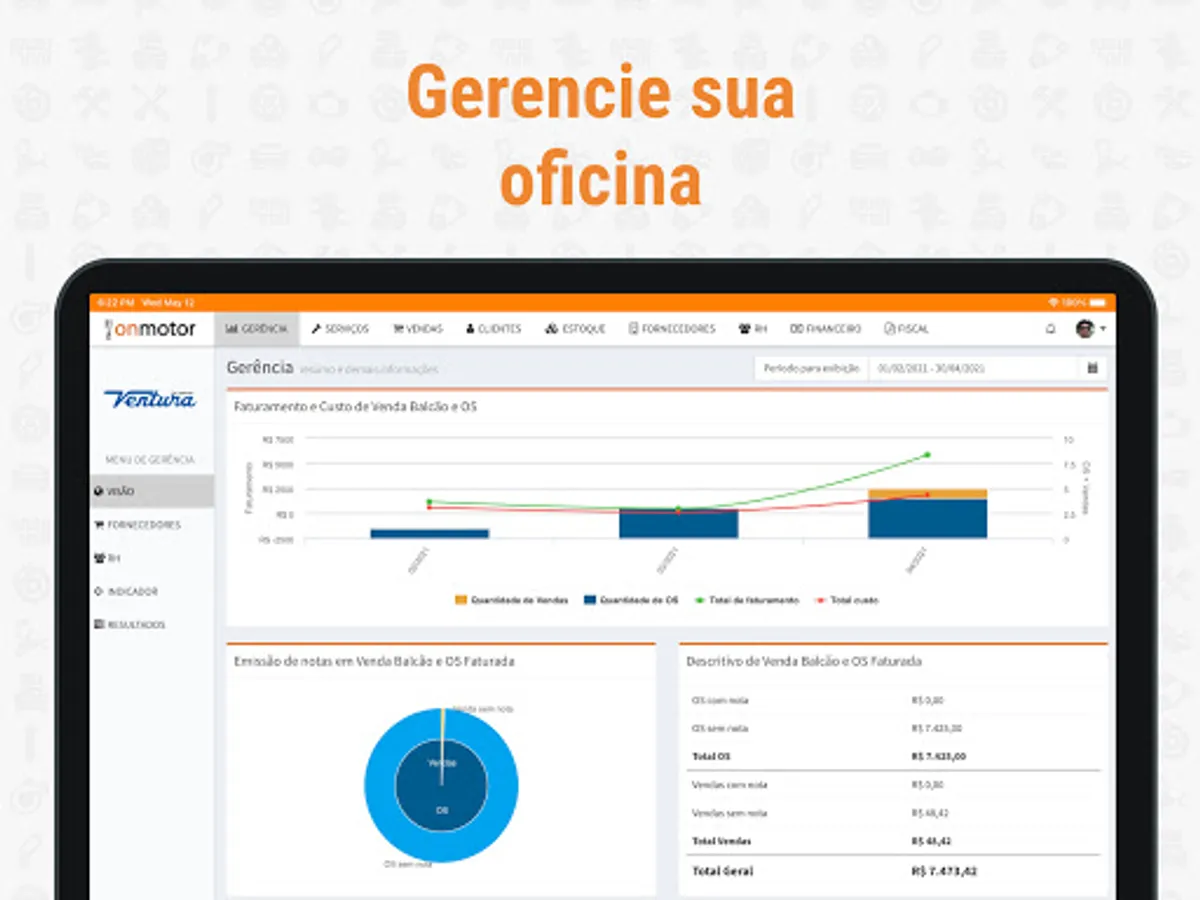Viewport: 1200px width, 900px height.
Task: Click the Ventura workshop logo
Action: (150, 399)
